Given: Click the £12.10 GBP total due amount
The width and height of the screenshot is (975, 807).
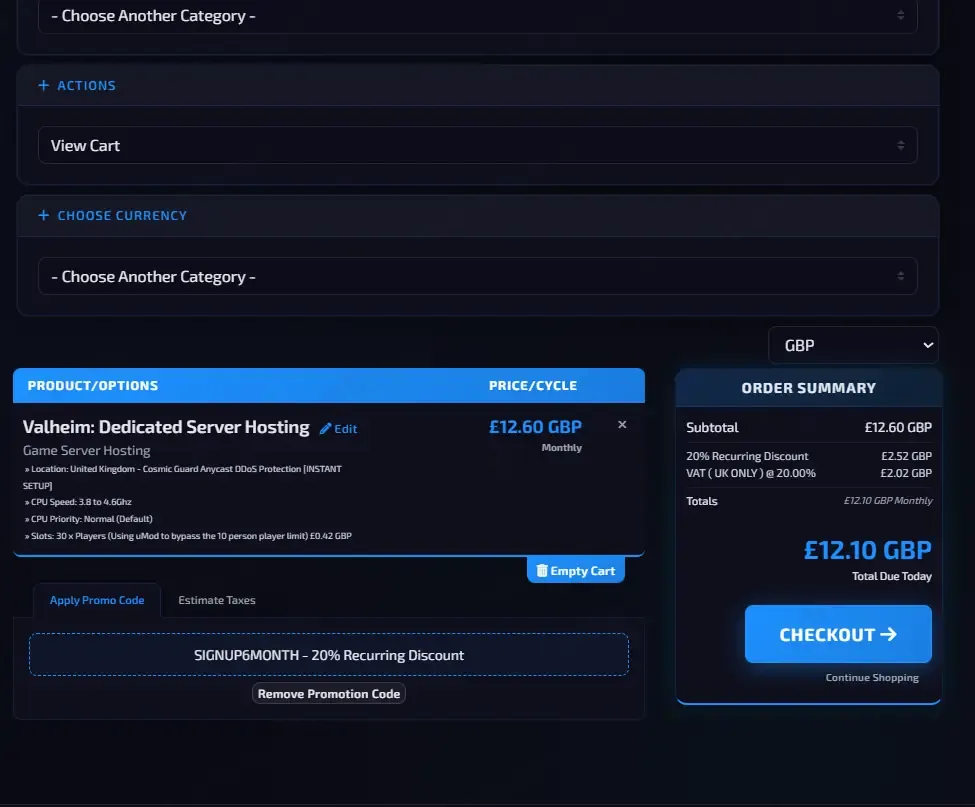Looking at the screenshot, I should point(867,550).
